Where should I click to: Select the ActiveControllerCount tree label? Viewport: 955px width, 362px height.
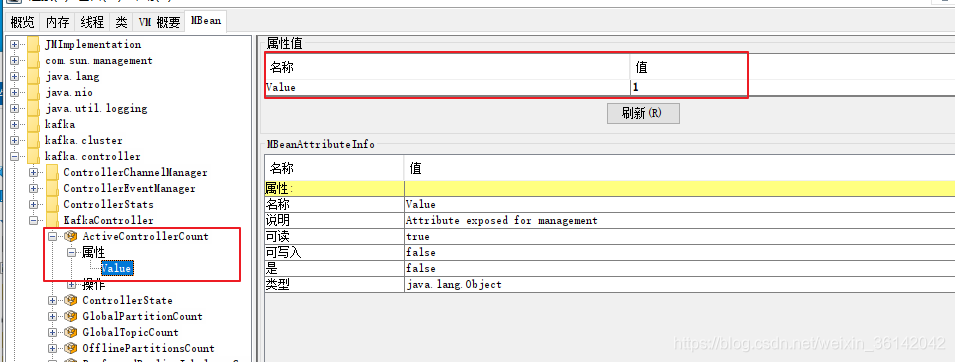146,236
